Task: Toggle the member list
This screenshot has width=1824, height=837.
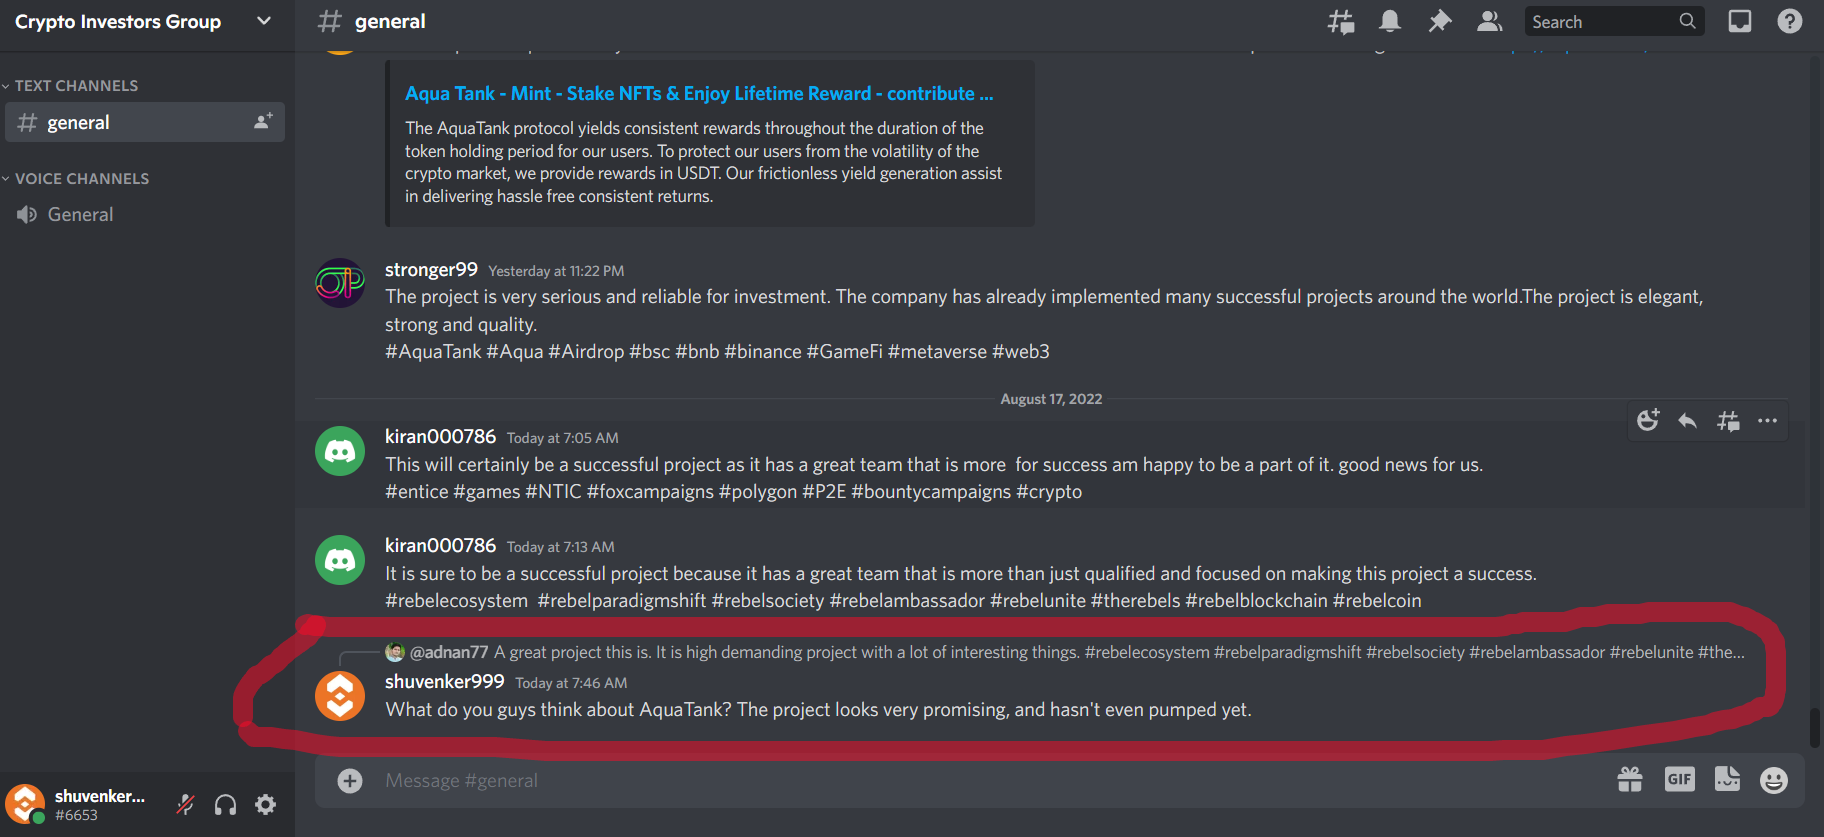Action: click(x=1489, y=21)
